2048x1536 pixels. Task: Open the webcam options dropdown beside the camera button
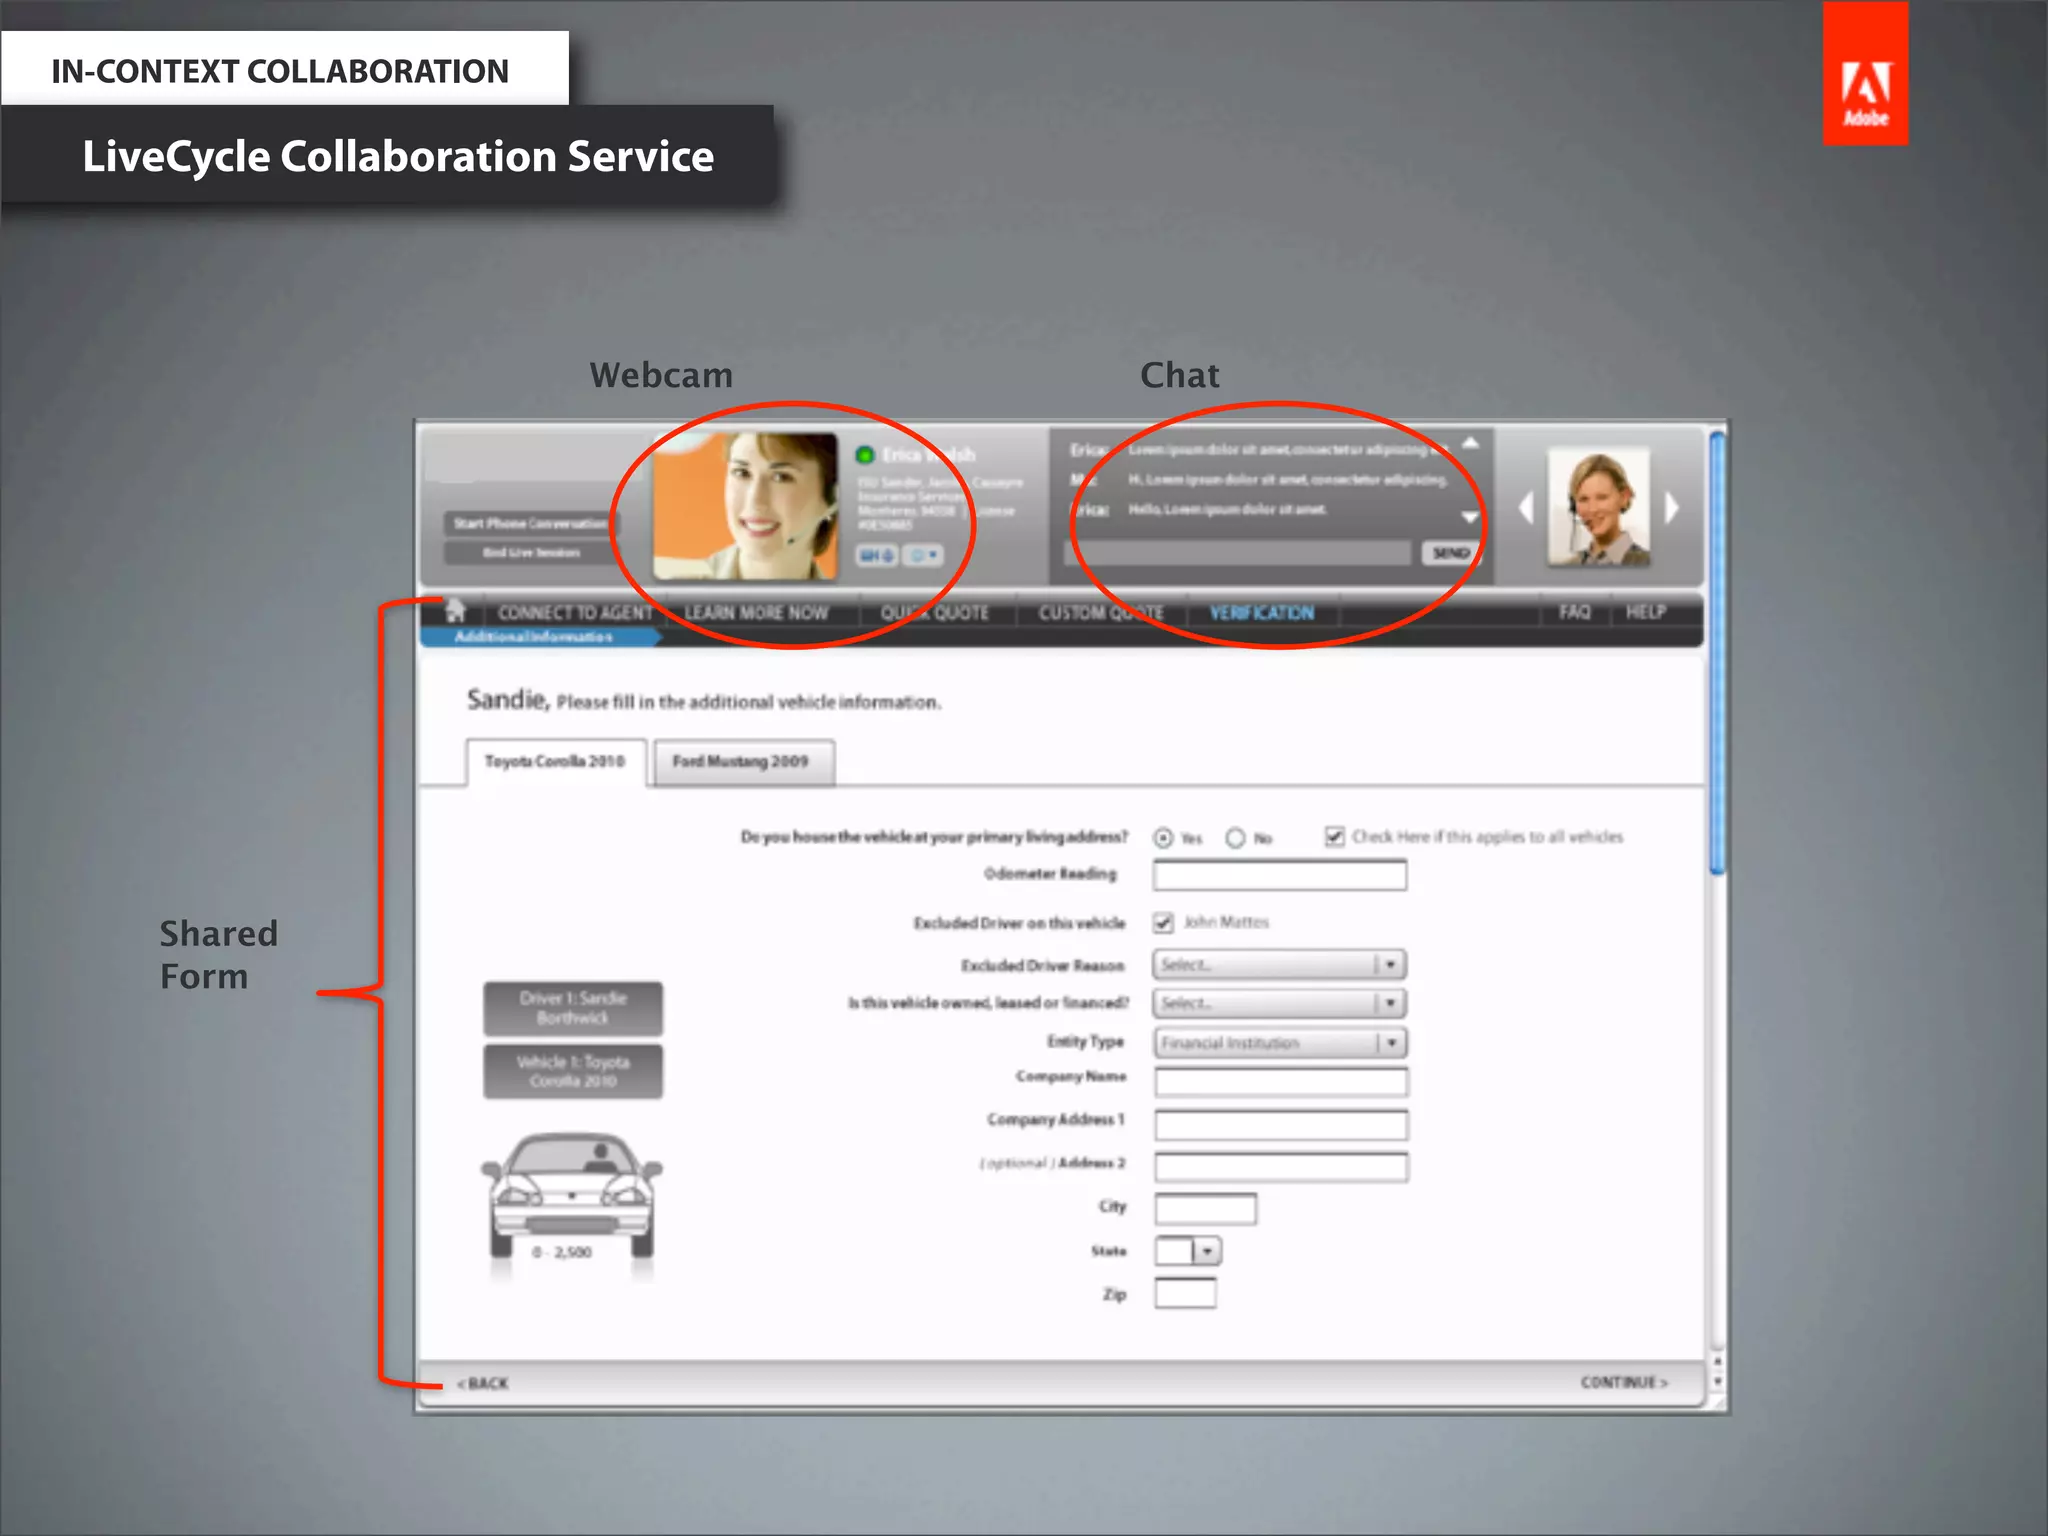[923, 554]
